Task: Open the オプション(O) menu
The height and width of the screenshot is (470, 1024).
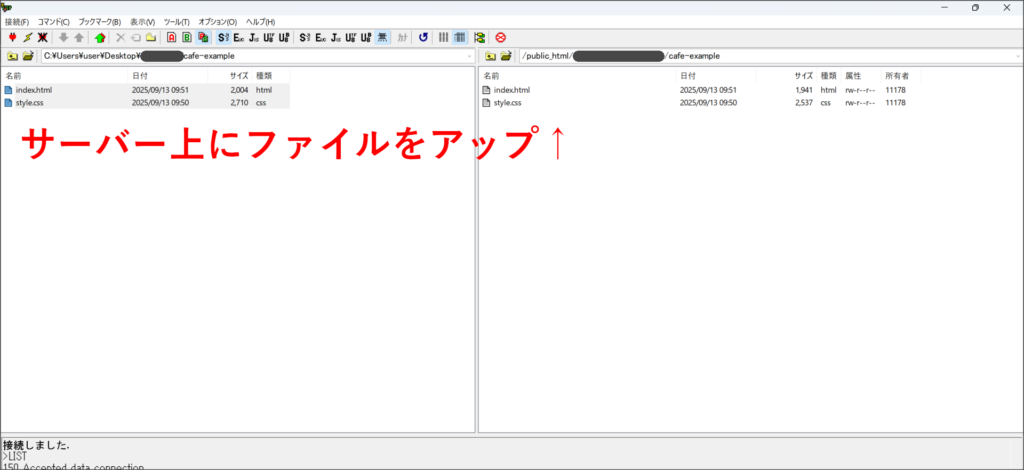Action: (x=217, y=21)
